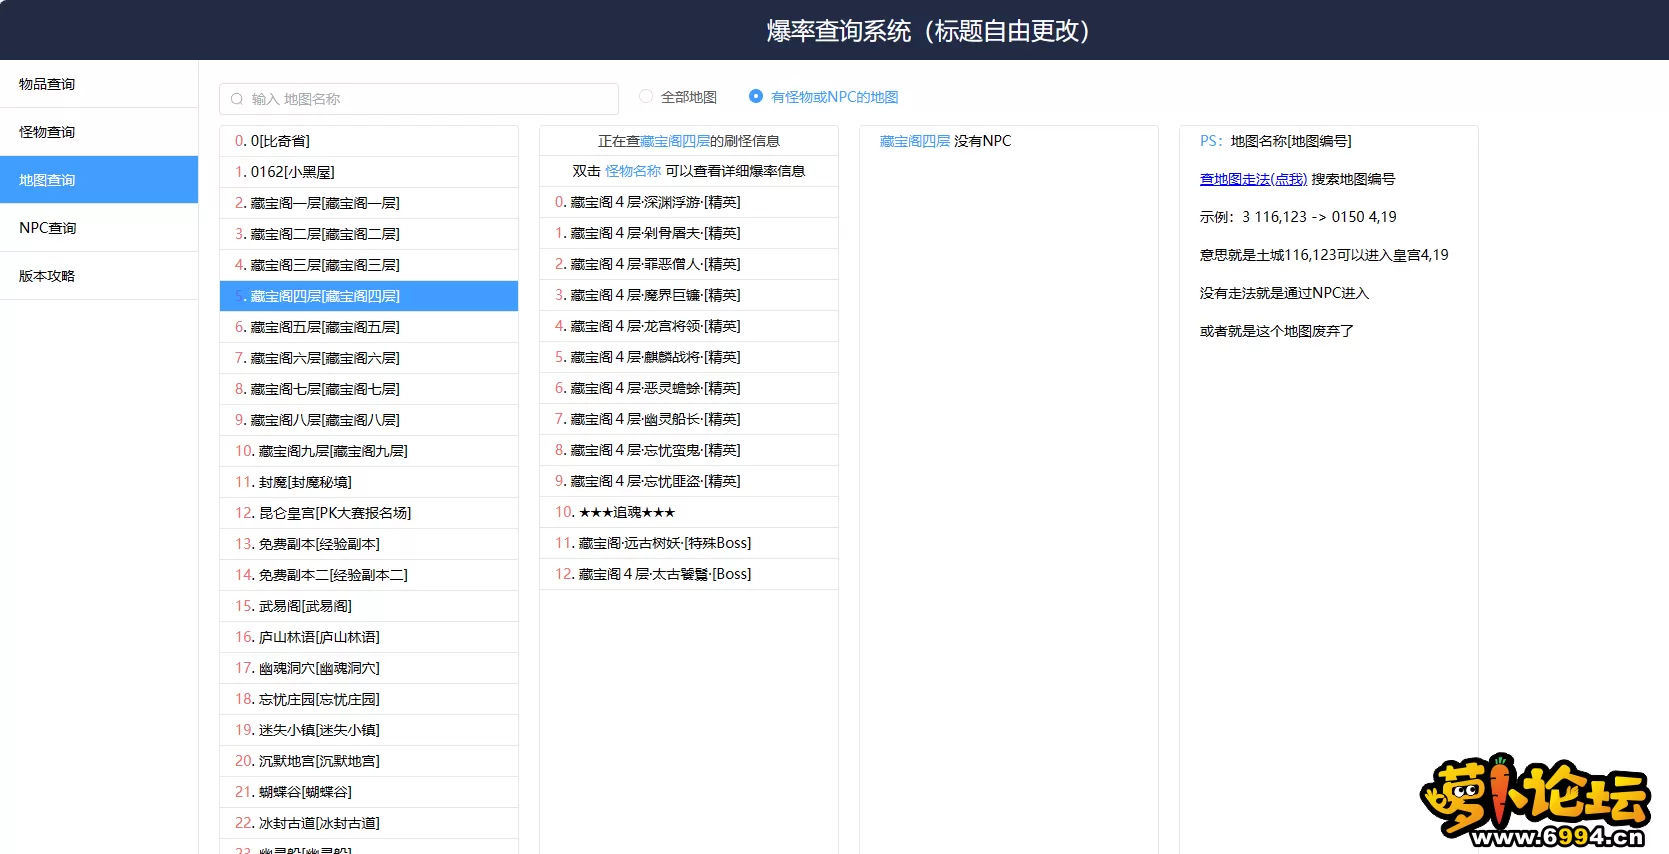Select map 藏宝阁九层[藏宝阁九层]

(369, 451)
